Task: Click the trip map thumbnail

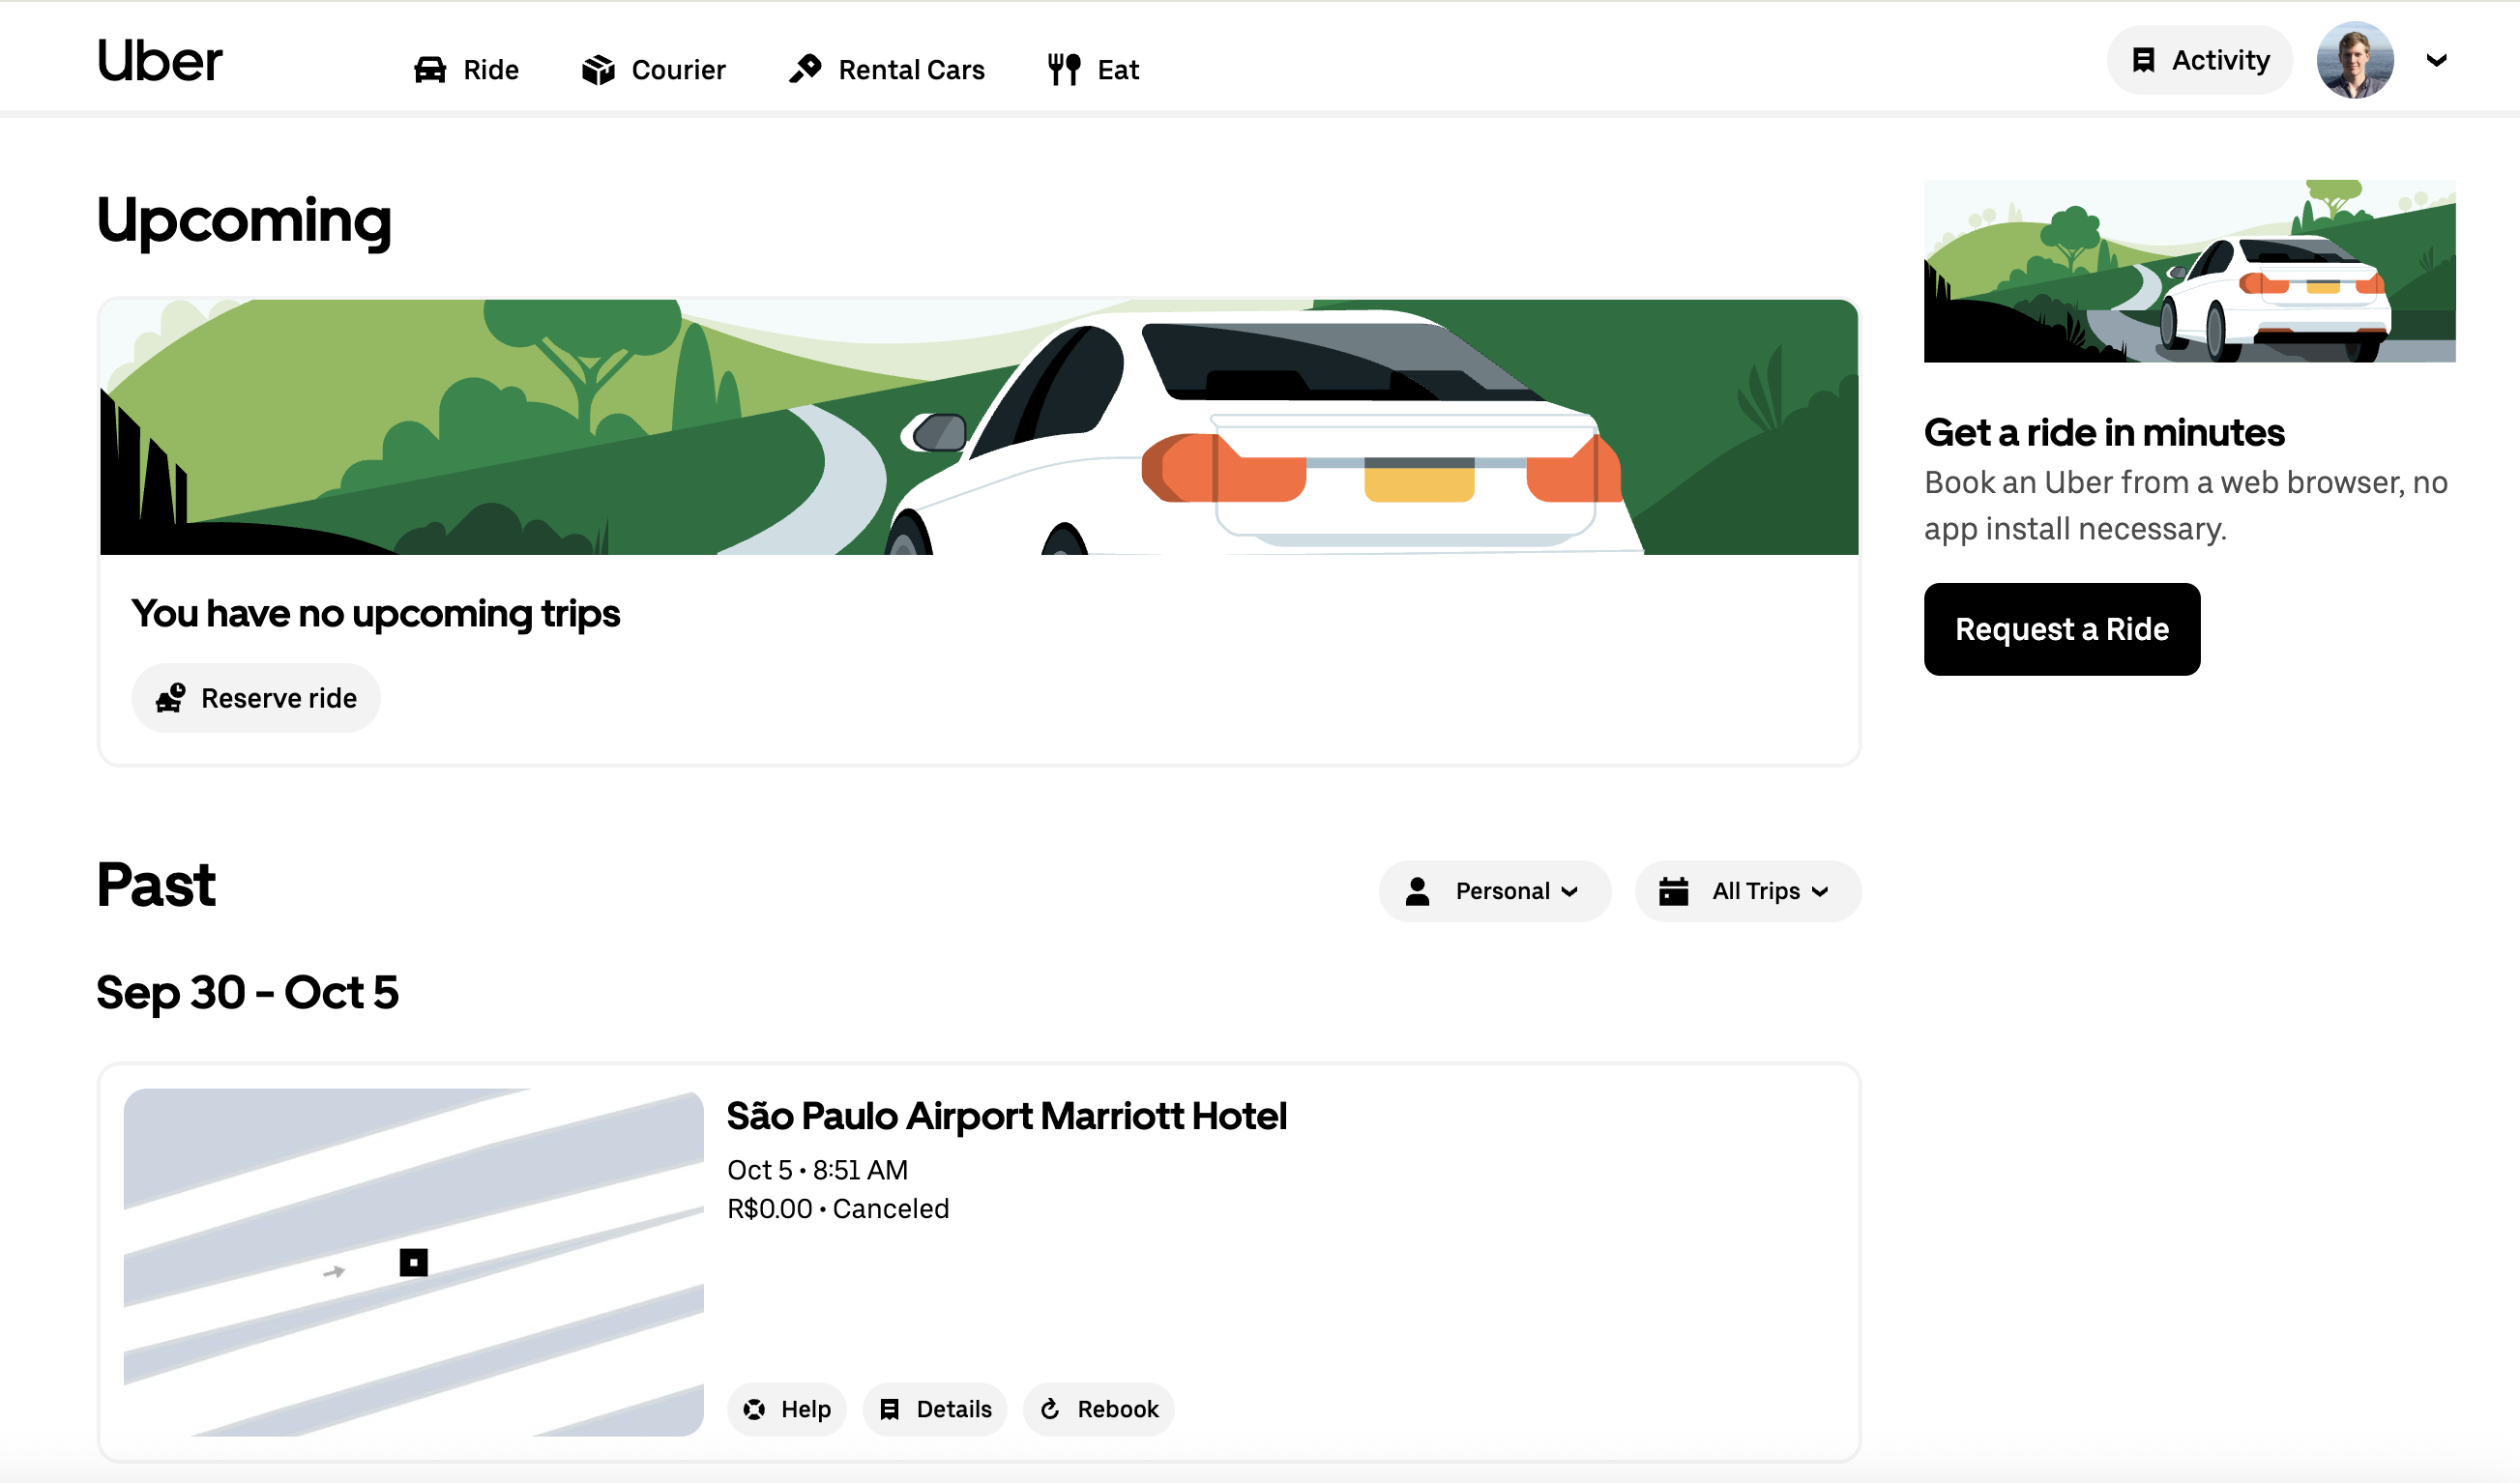Action: tap(413, 1262)
